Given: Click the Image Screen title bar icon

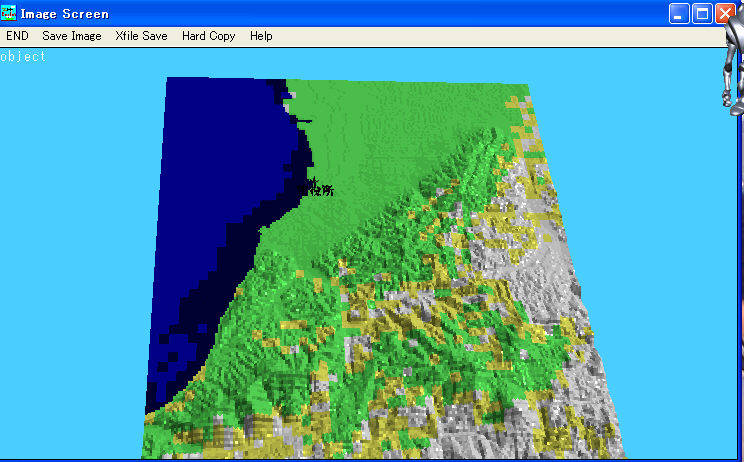Looking at the screenshot, I should (9, 14).
